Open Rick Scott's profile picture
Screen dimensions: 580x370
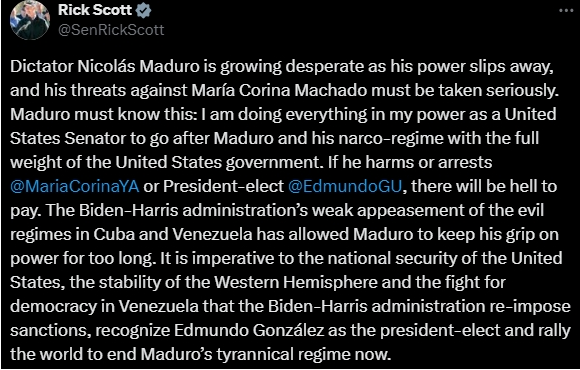coord(30,21)
